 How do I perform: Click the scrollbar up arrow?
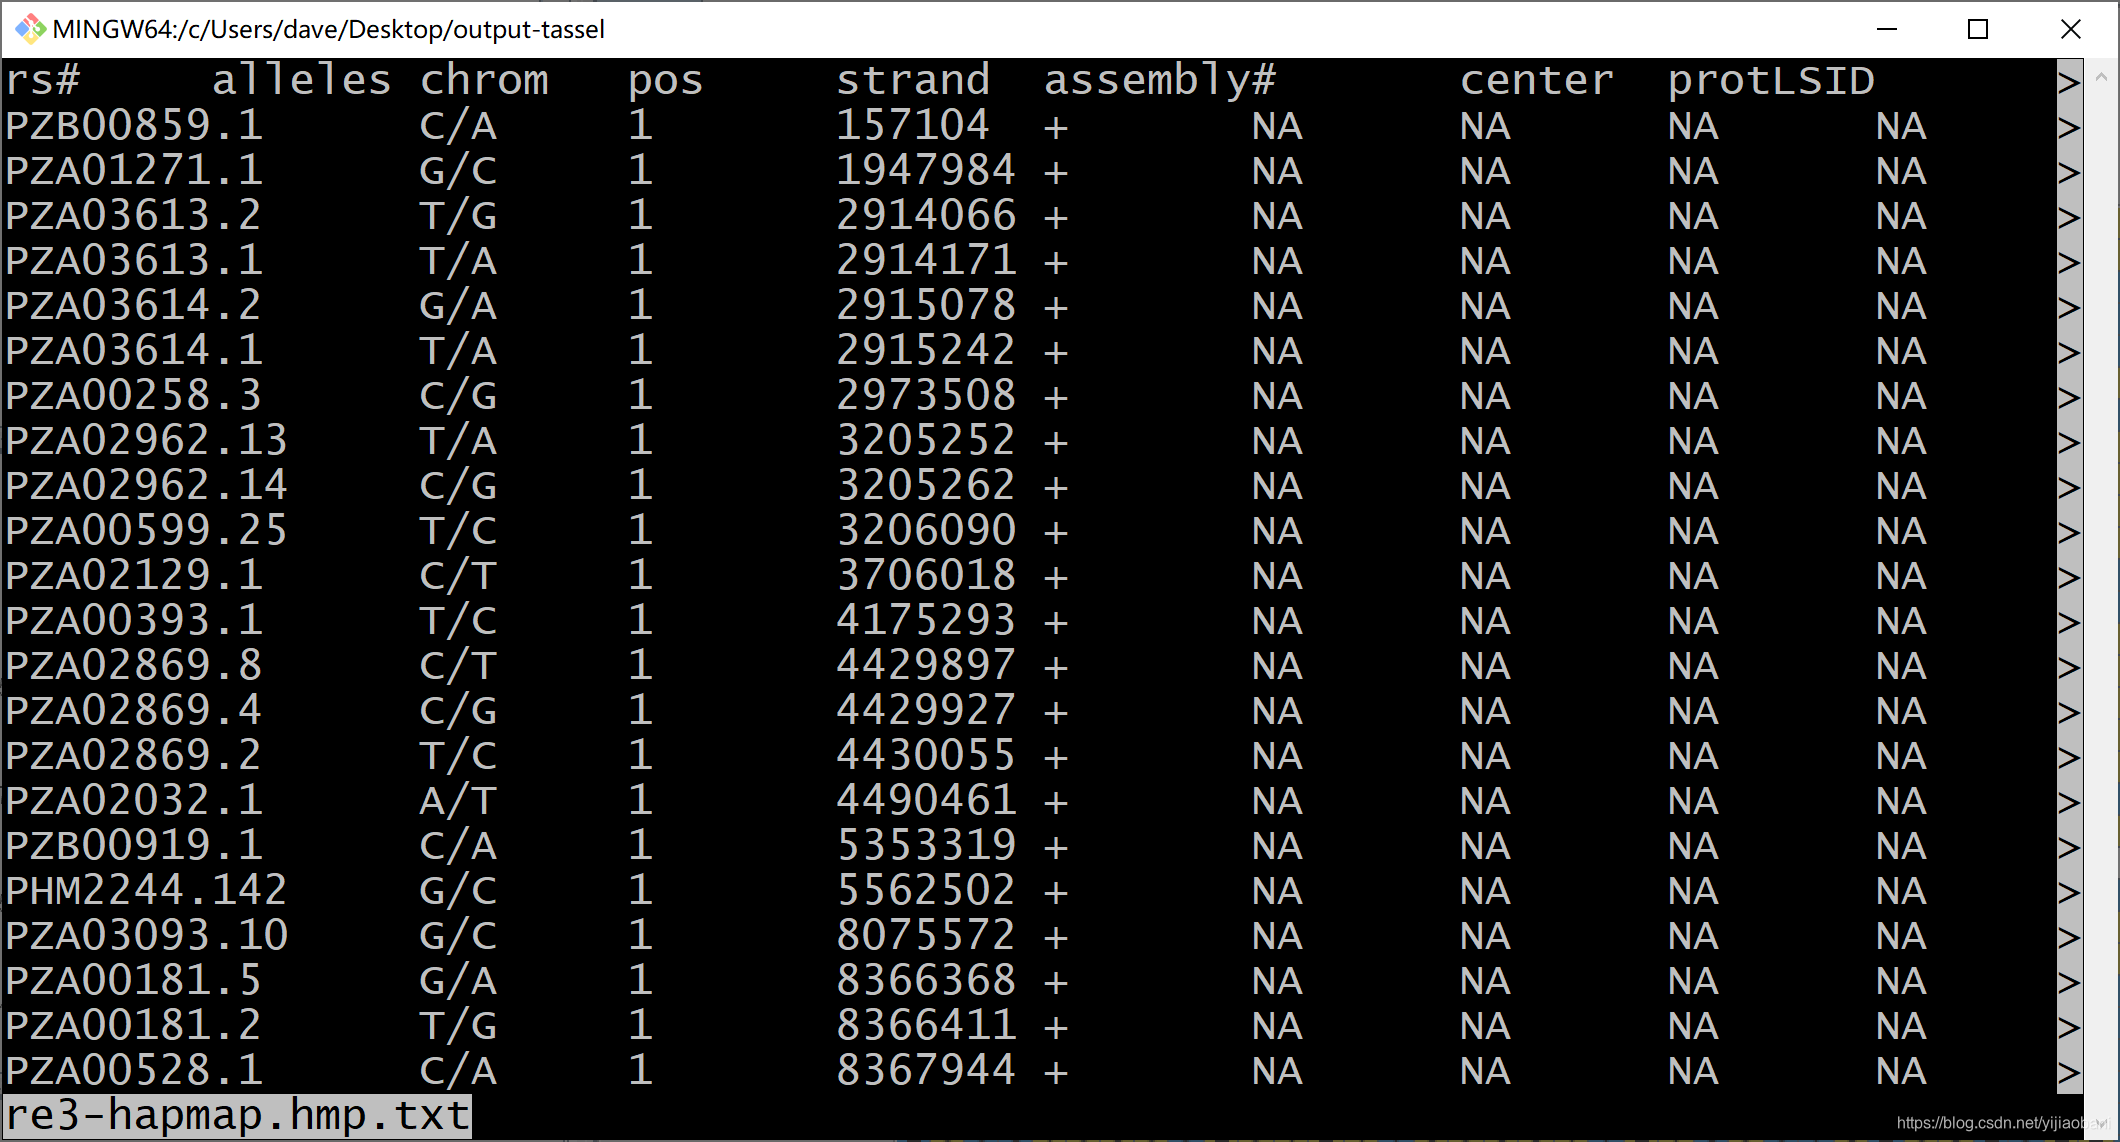tap(2101, 76)
